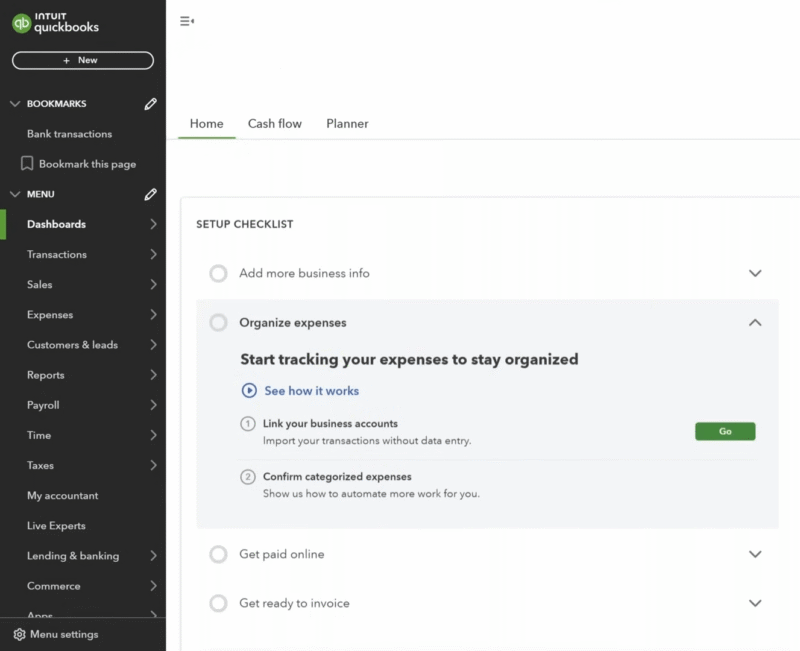The image size is (800, 651).
Task: Open the Bank transactions bookmark
Action: (71, 133)
